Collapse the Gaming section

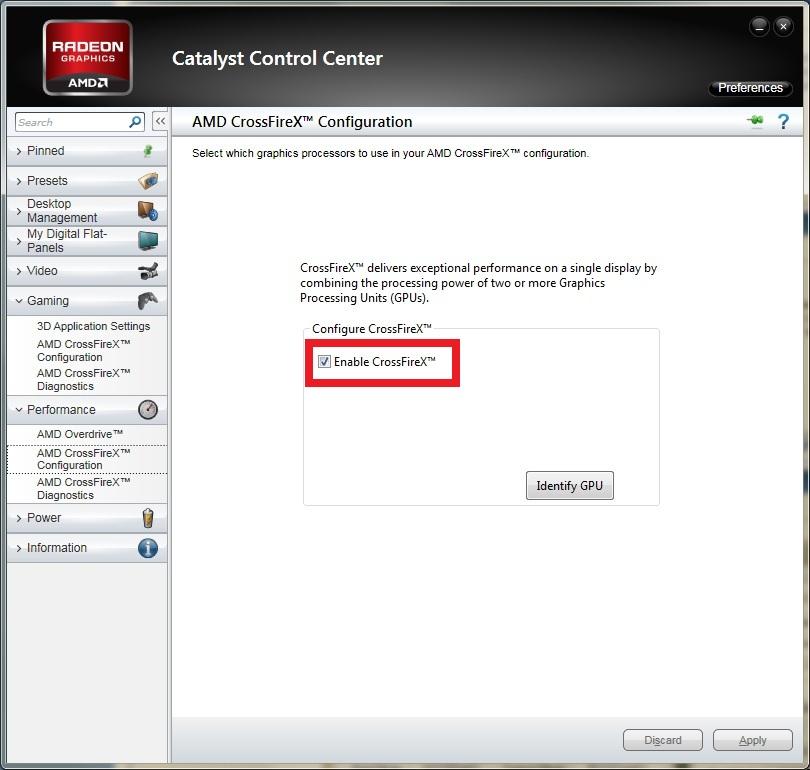(87, 301)
